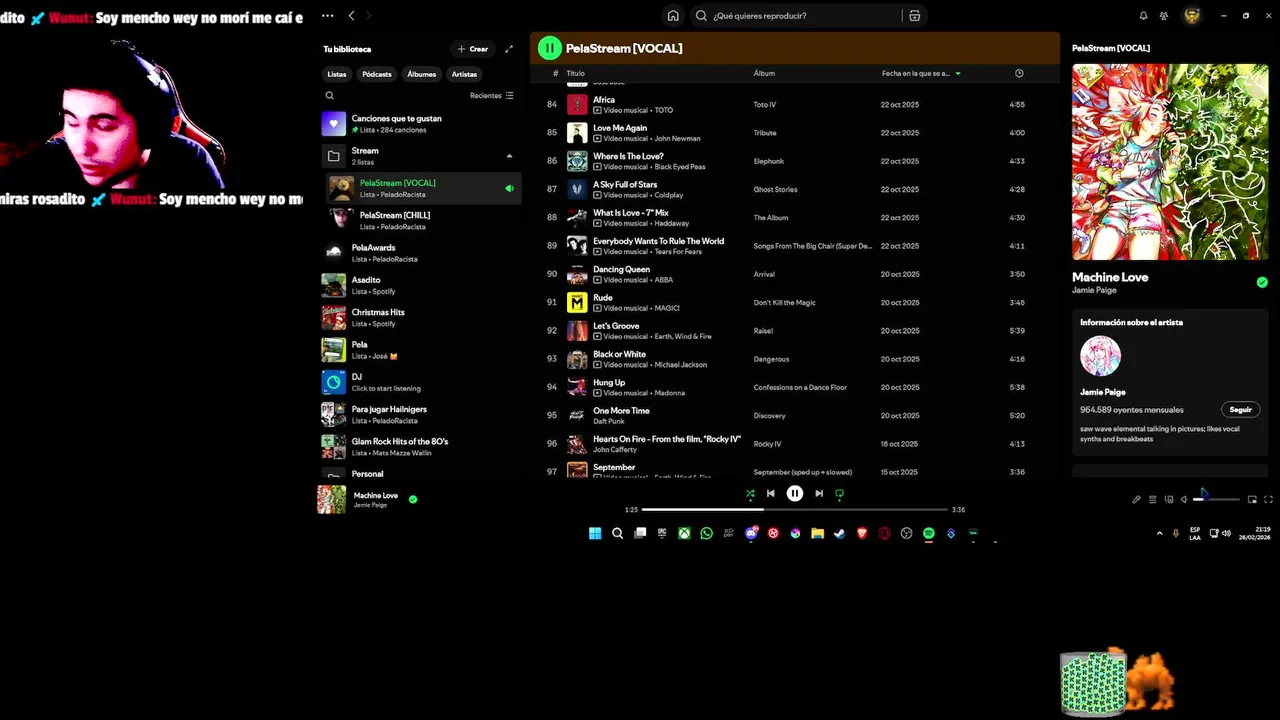The height and width of the screenshot is (720, 1280).
Task: Toggle shuffle in the player controls
Action: pos(750,493)
